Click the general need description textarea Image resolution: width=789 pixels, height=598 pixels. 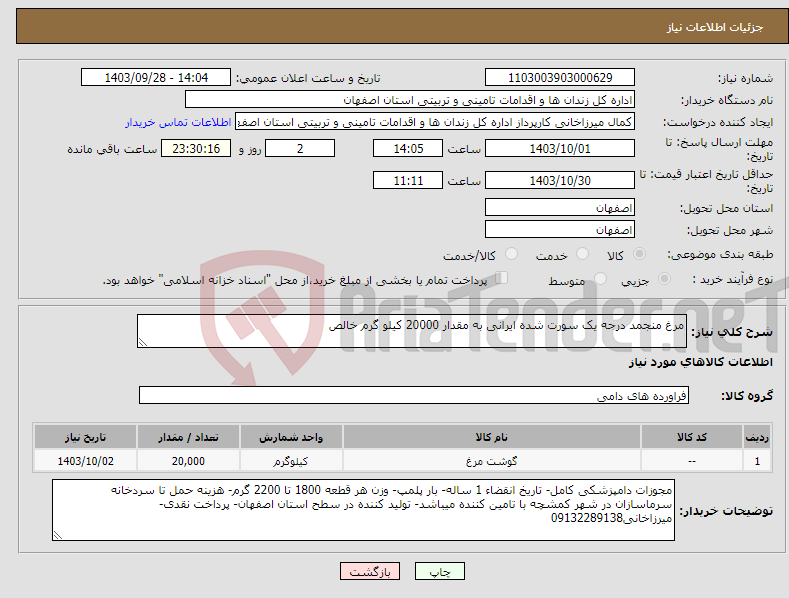412,331
